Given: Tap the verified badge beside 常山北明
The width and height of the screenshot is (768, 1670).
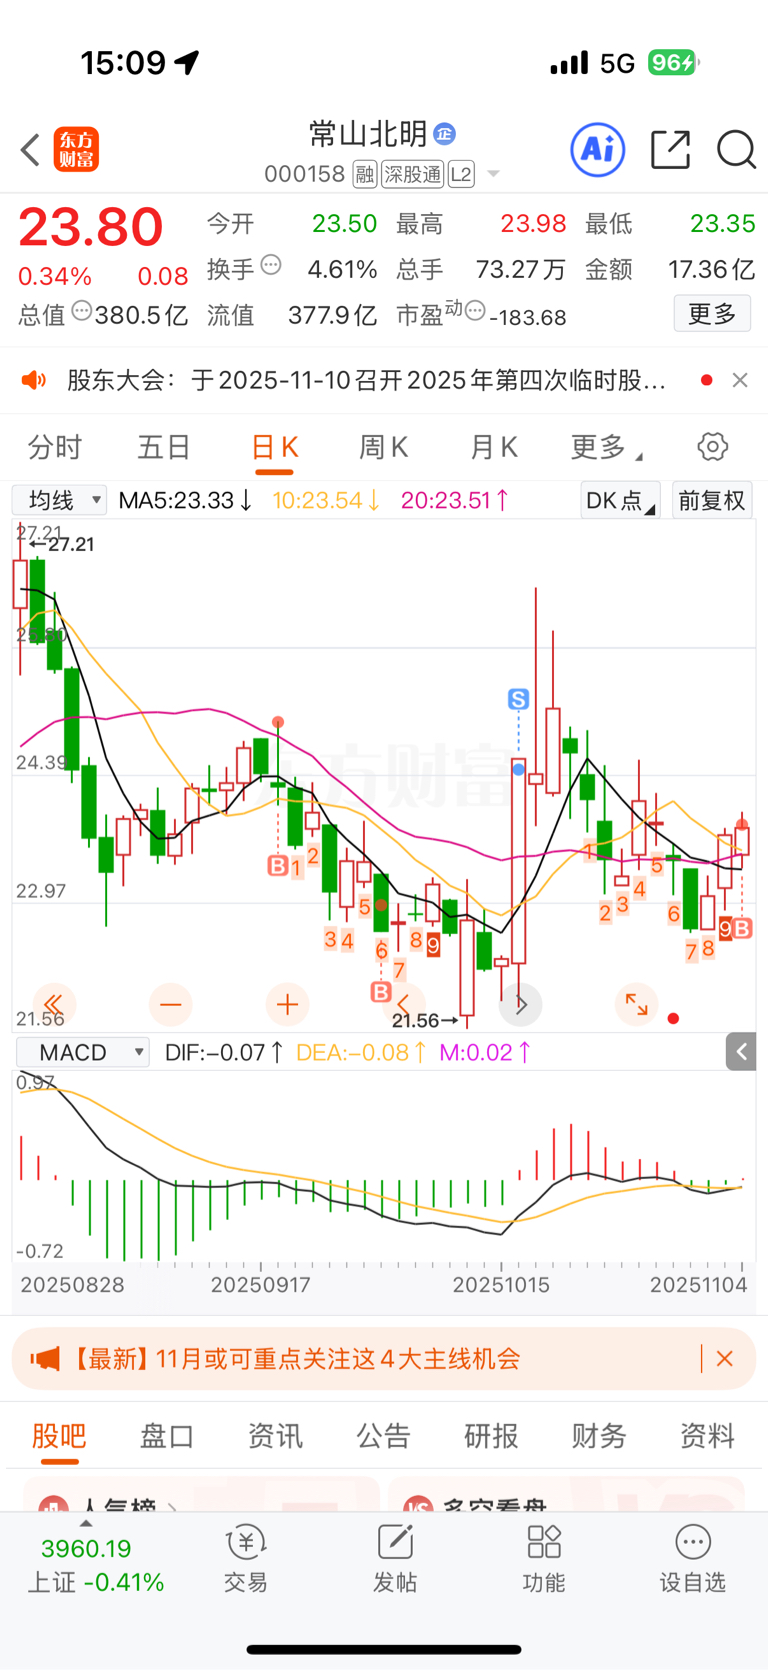Looking at the screenshot, I should [445, 133].
